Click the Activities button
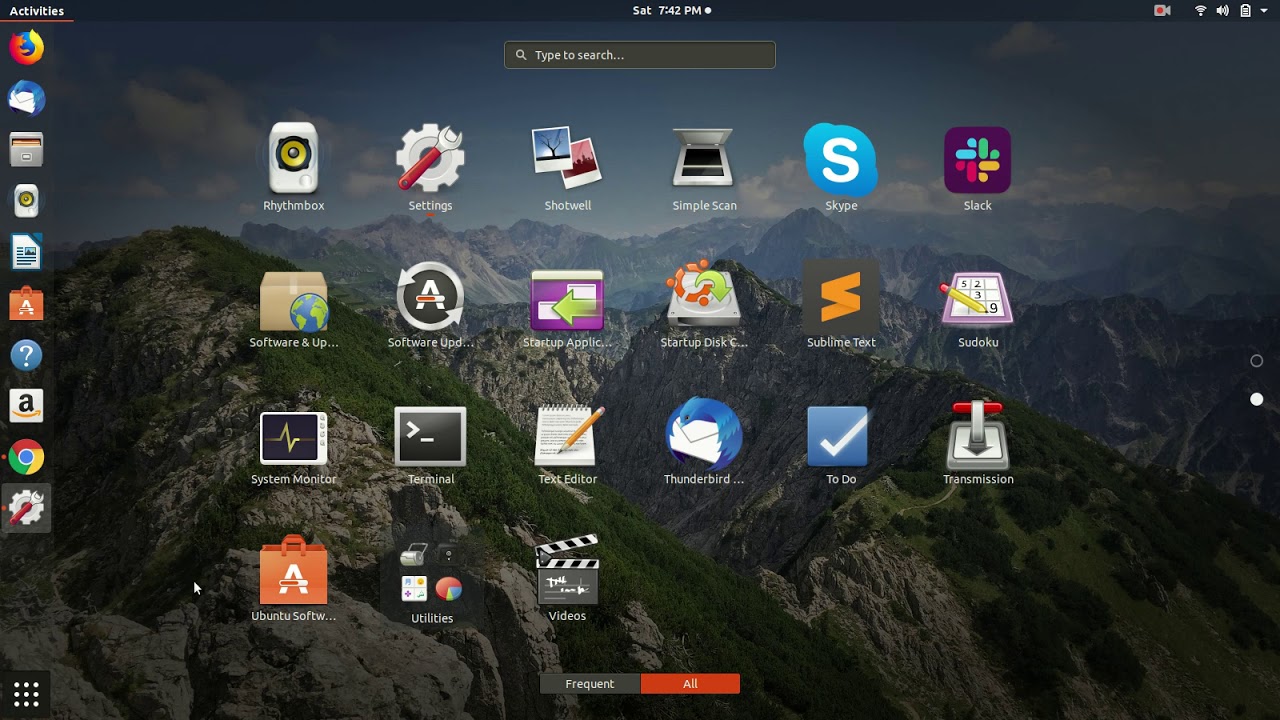 (37, 11)
